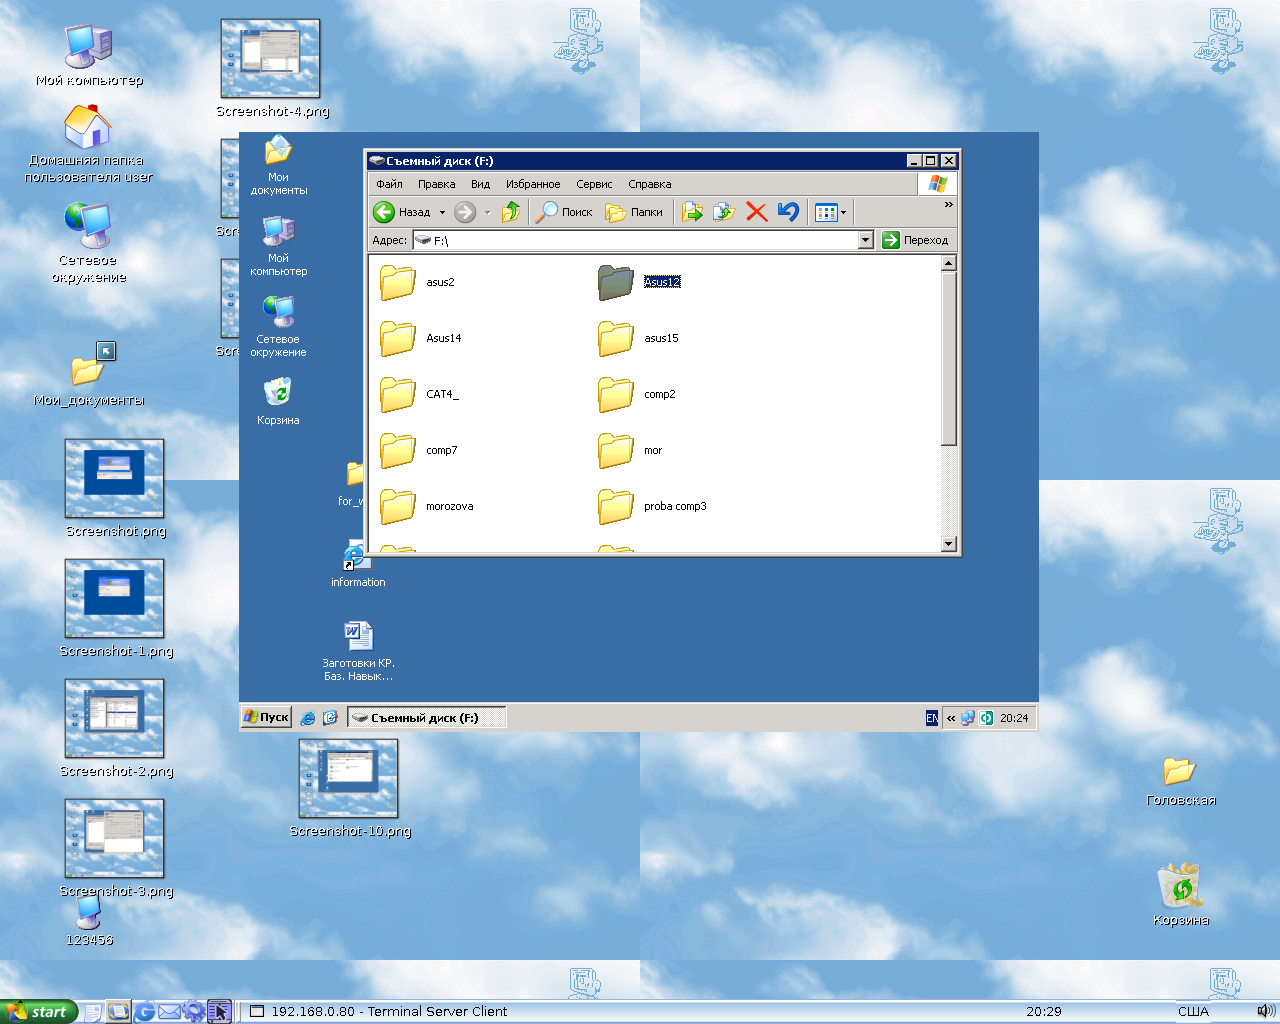Click the Copy To folder icon
The height and width of the screenshot is (1024, 1280).
point(724,212)
